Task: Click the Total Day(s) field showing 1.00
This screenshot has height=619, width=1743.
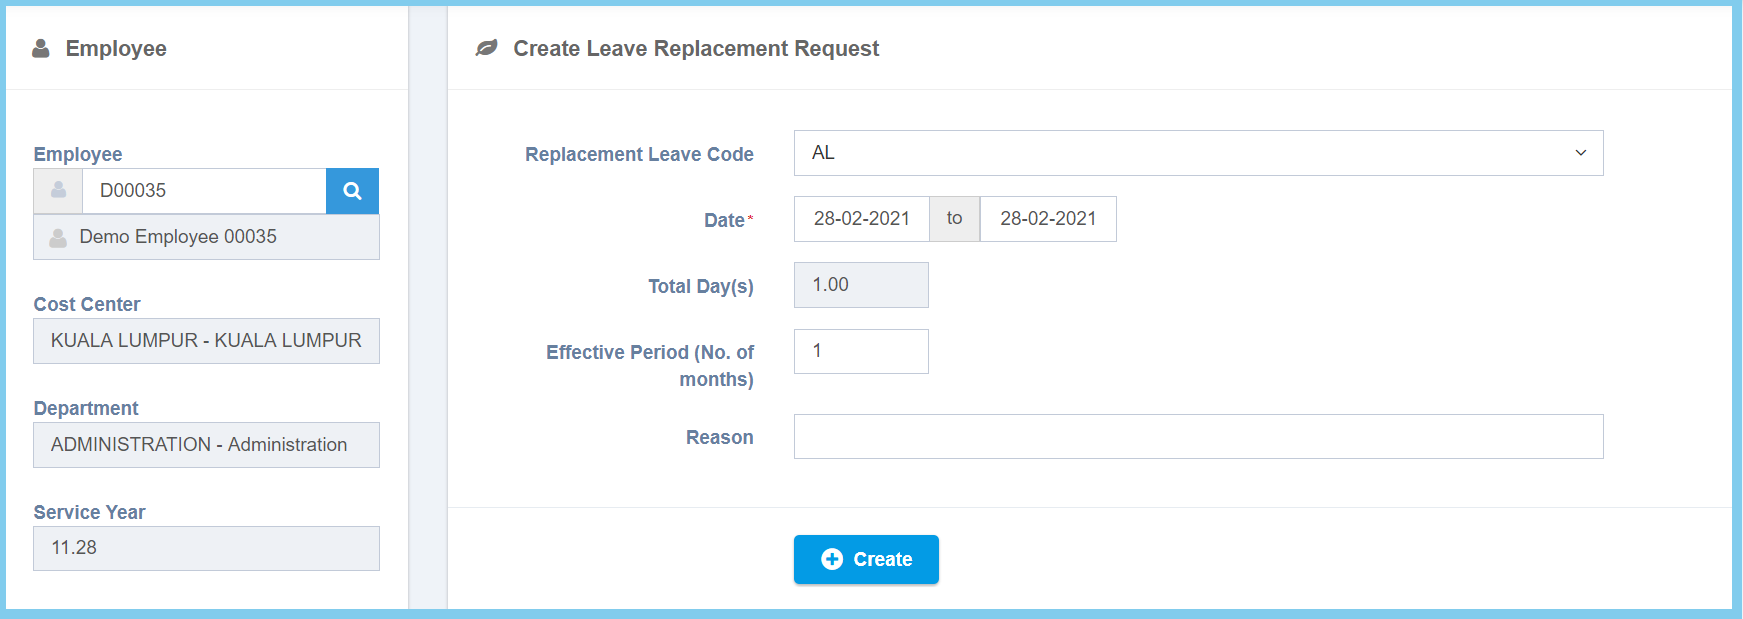Action: (861, 285)
